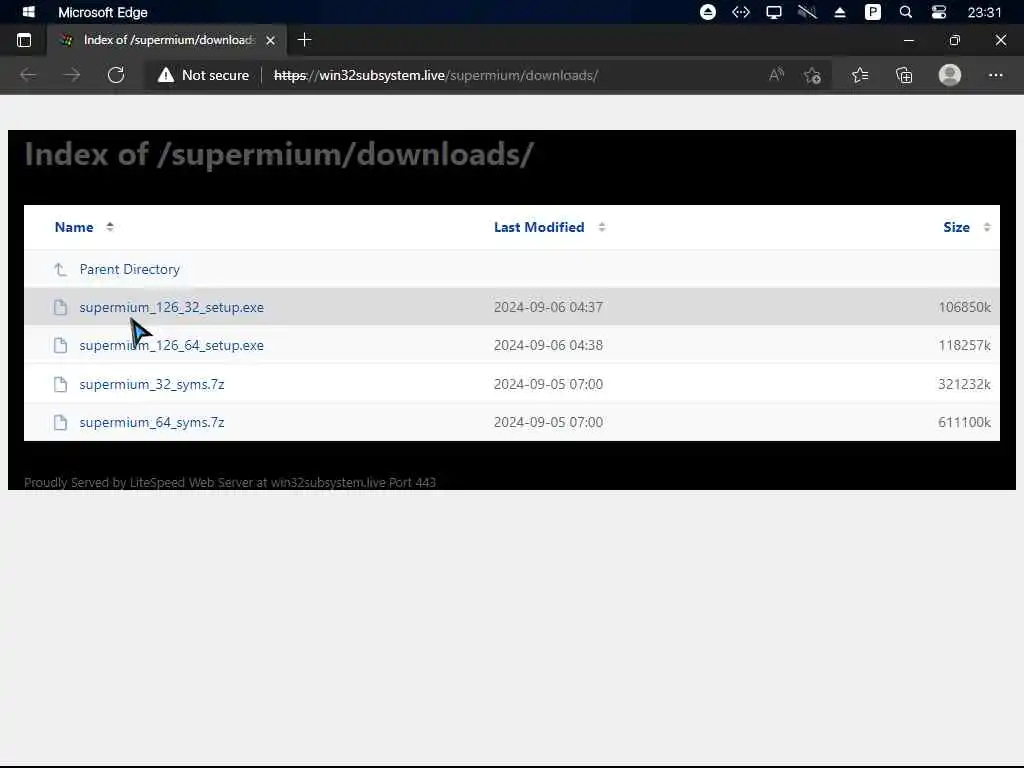Open the control center toggles icon

(x=938, y=12)
